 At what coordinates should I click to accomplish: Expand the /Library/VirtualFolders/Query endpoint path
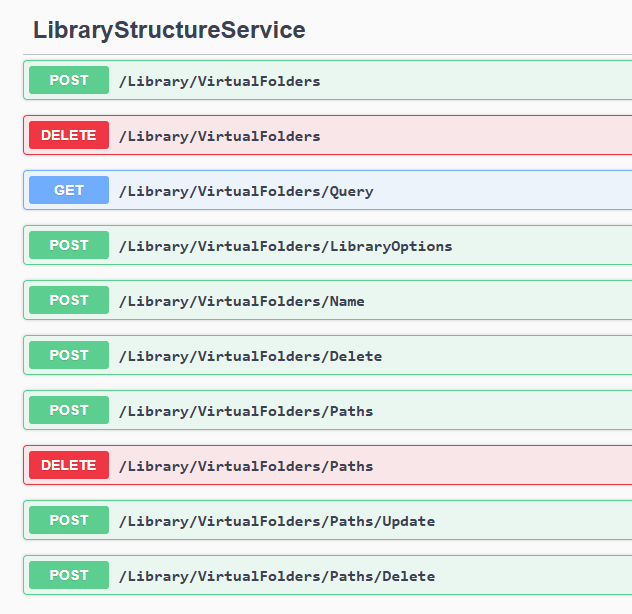coord(246,191)
